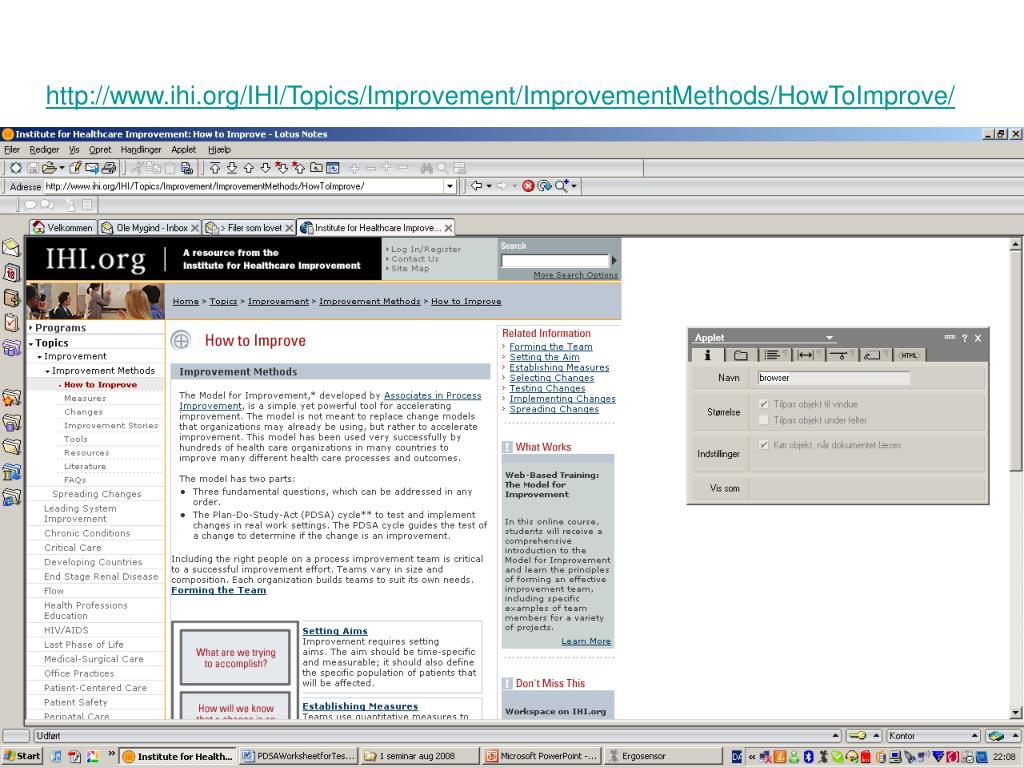
Task: Open the Forming the Team related link
Action: [551, 347]
